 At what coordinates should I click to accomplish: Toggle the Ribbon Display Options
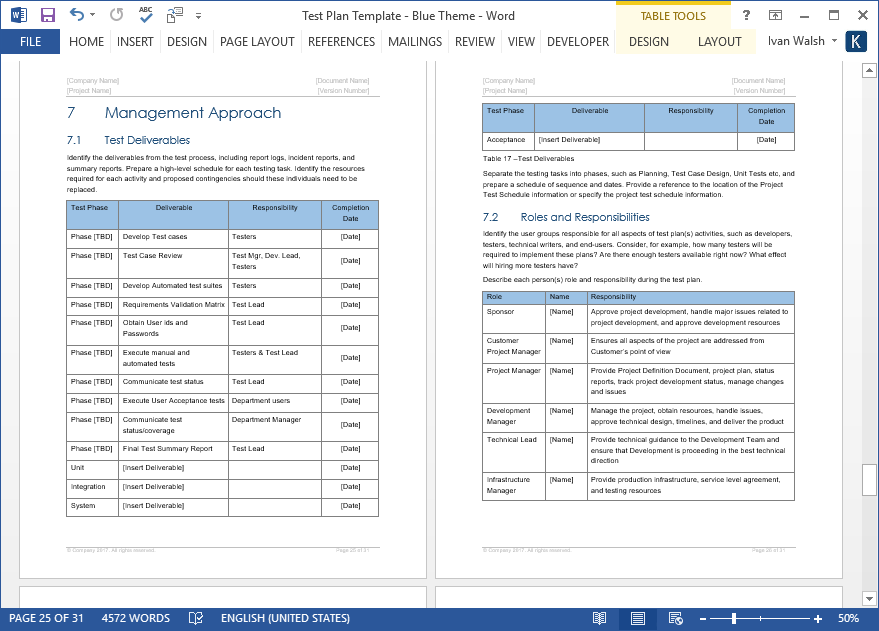pos(775,14)
